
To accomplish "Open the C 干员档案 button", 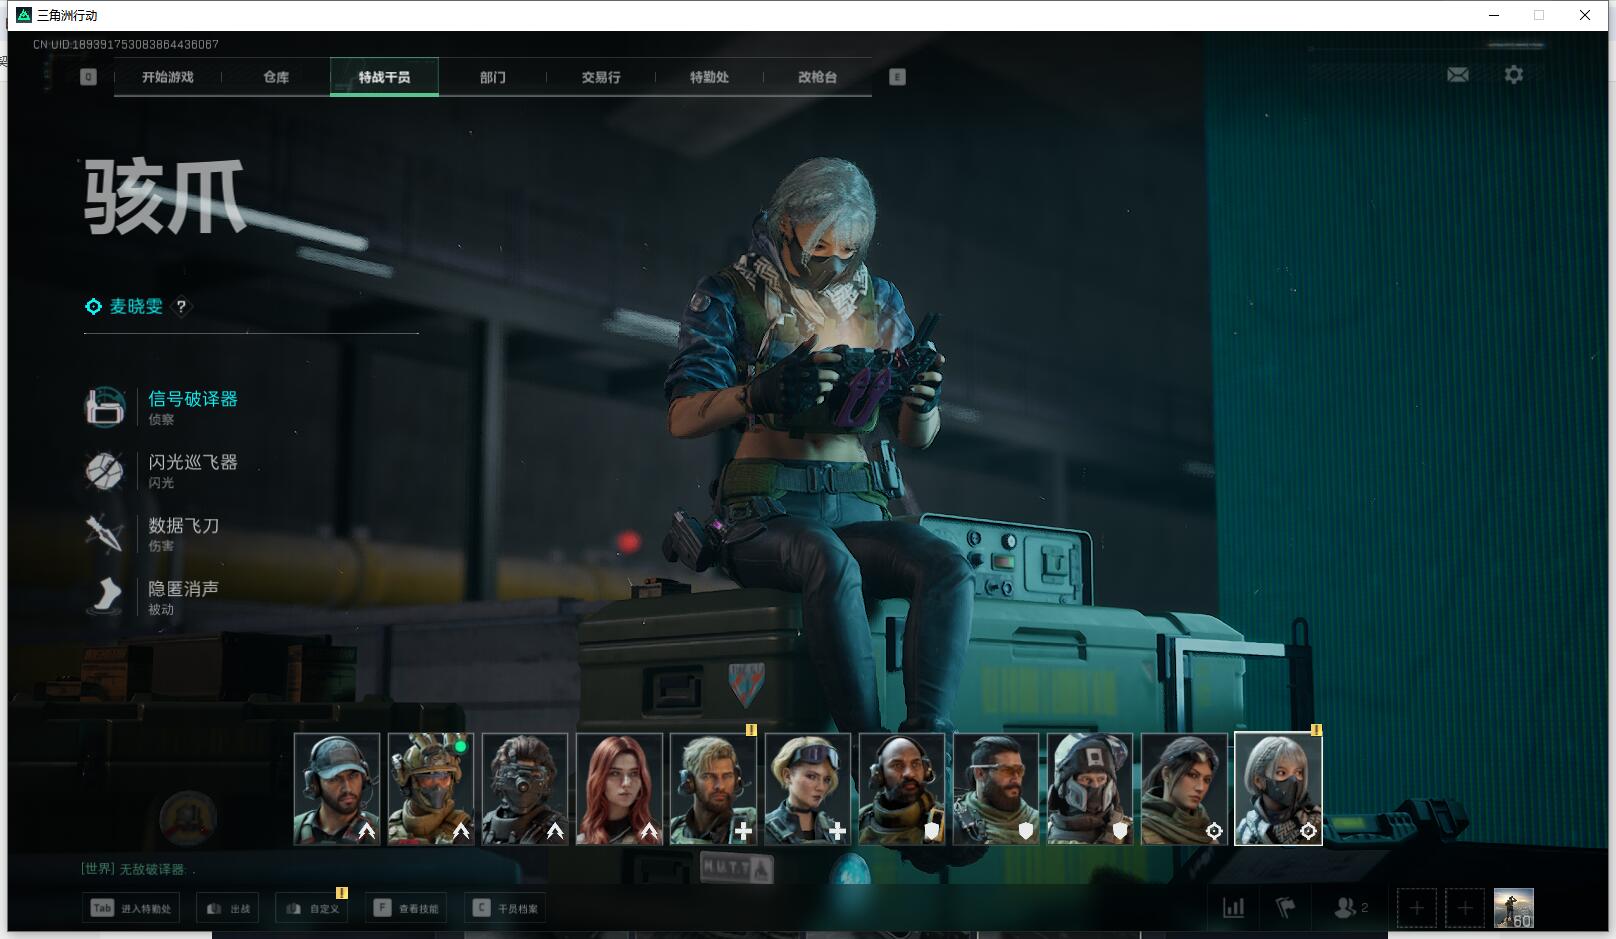I will [505, 908].
